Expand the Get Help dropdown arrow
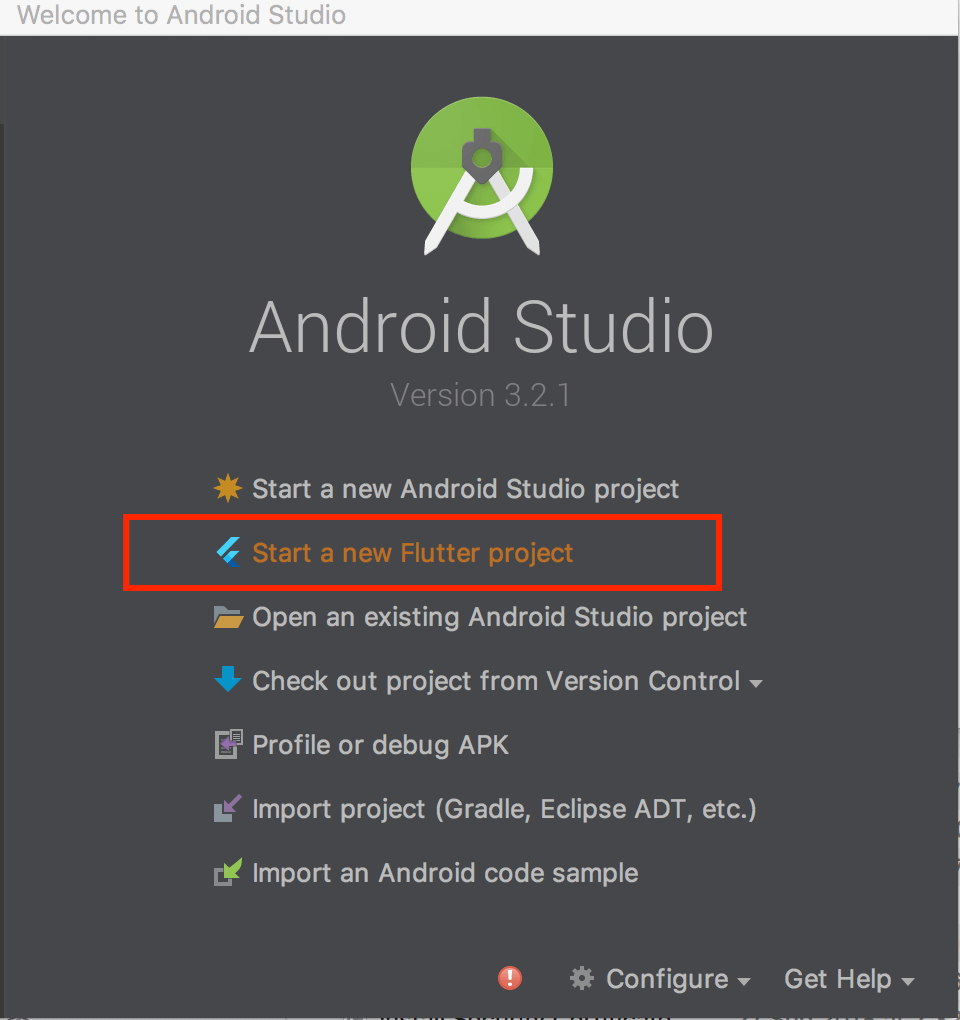Viewport: 960px width, 1020px height. (908, 981)
